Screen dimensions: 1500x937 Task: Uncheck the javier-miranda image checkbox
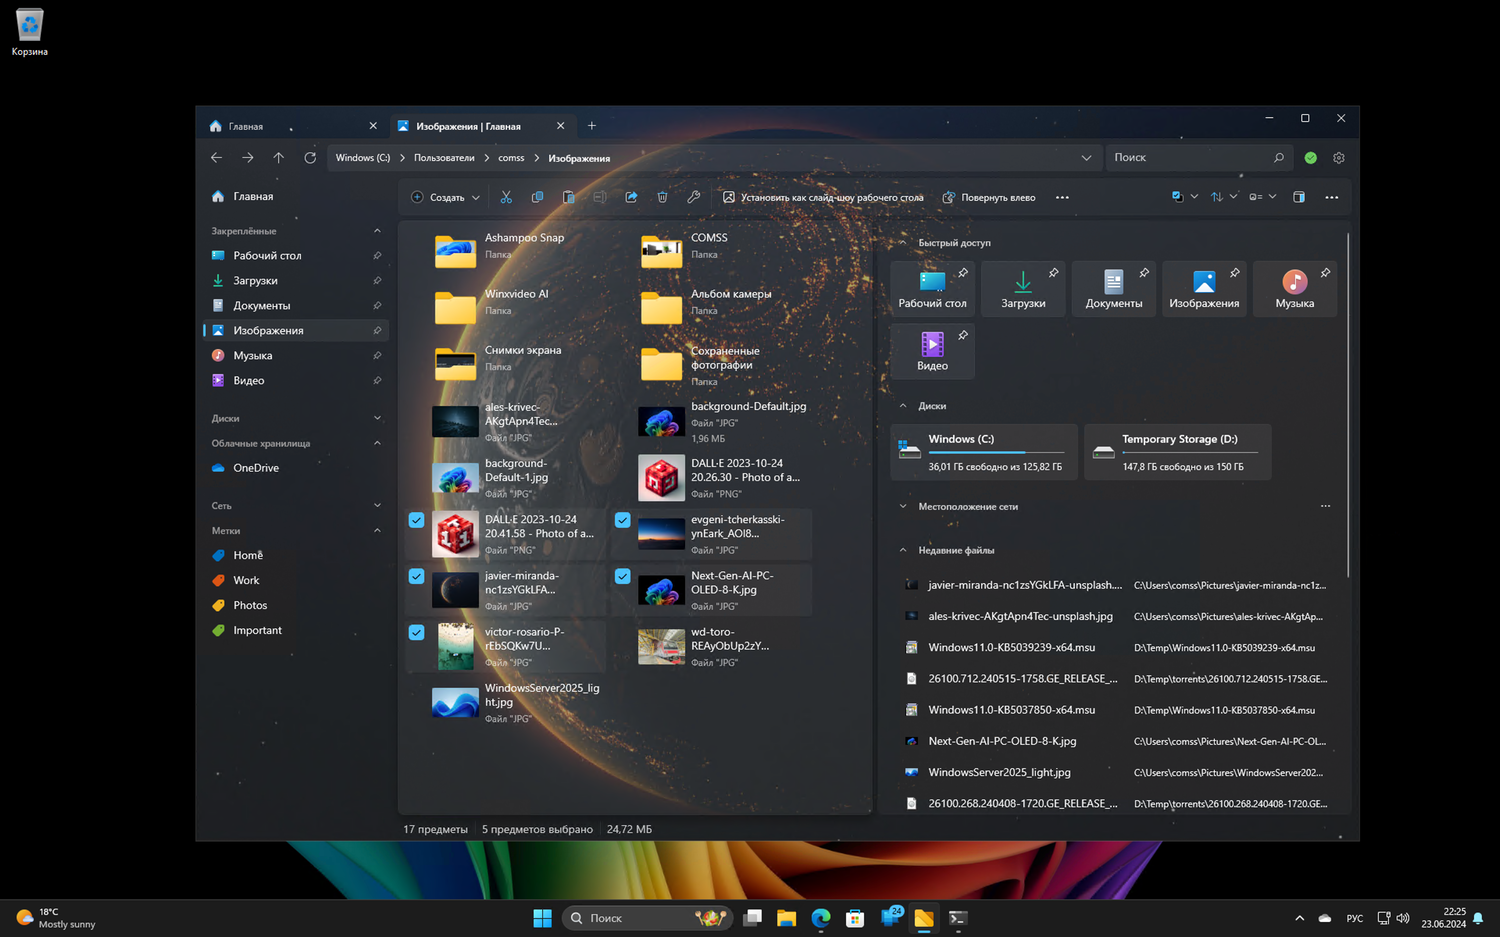click(x=416, y=576)
